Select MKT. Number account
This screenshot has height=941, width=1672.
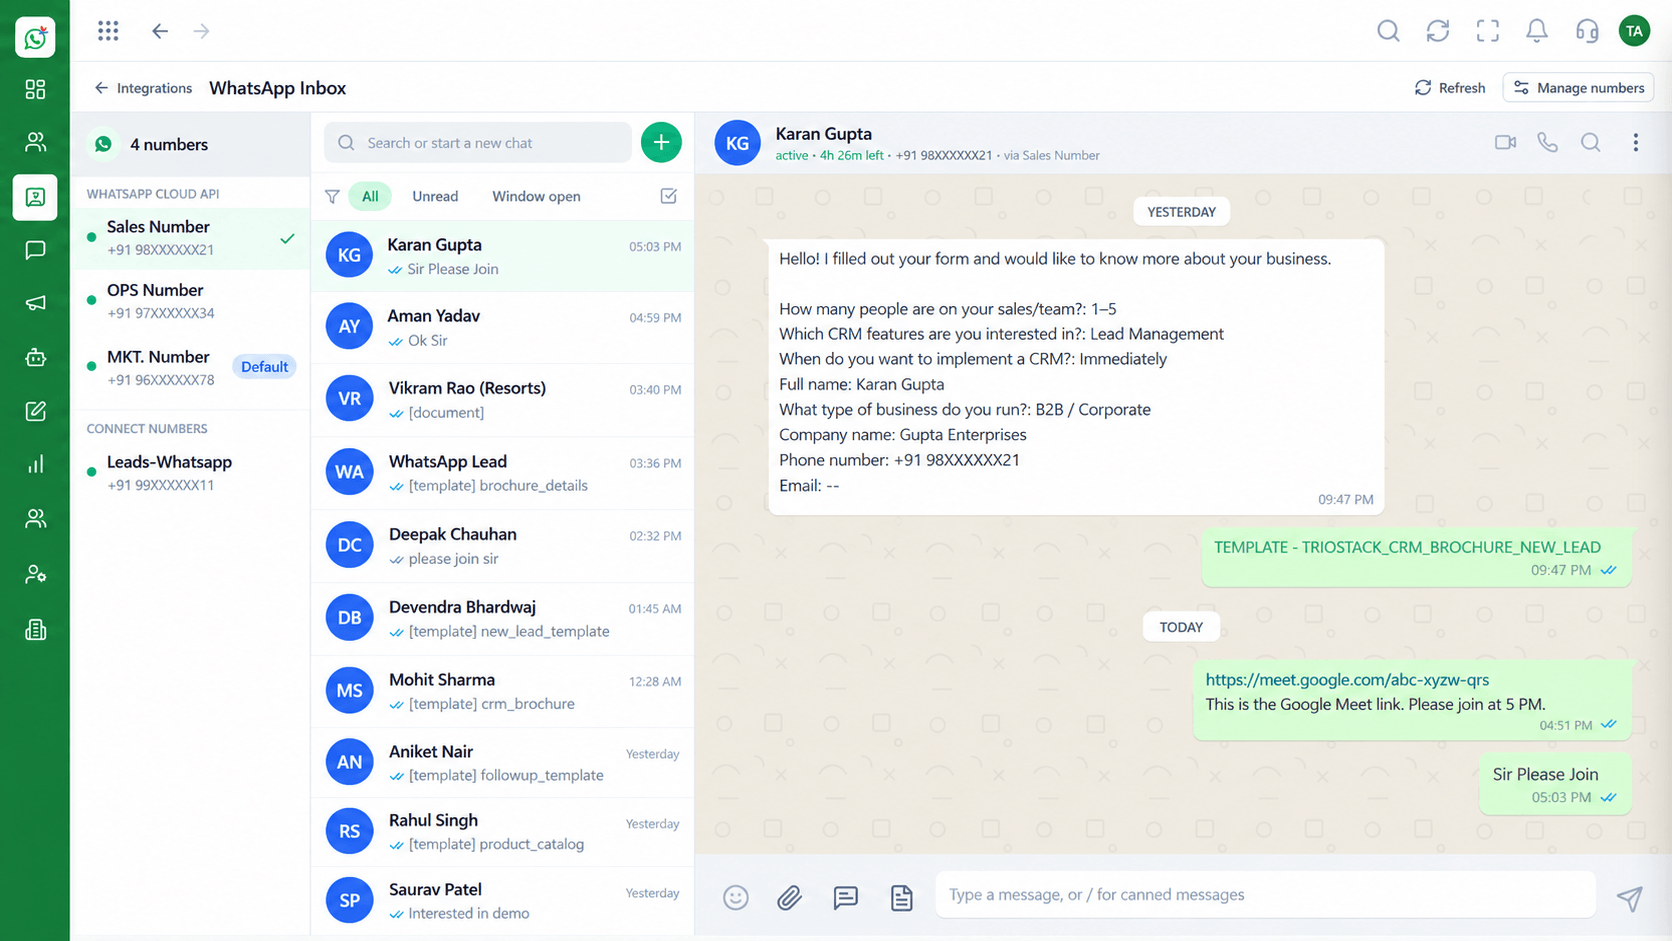coord(191,367)
